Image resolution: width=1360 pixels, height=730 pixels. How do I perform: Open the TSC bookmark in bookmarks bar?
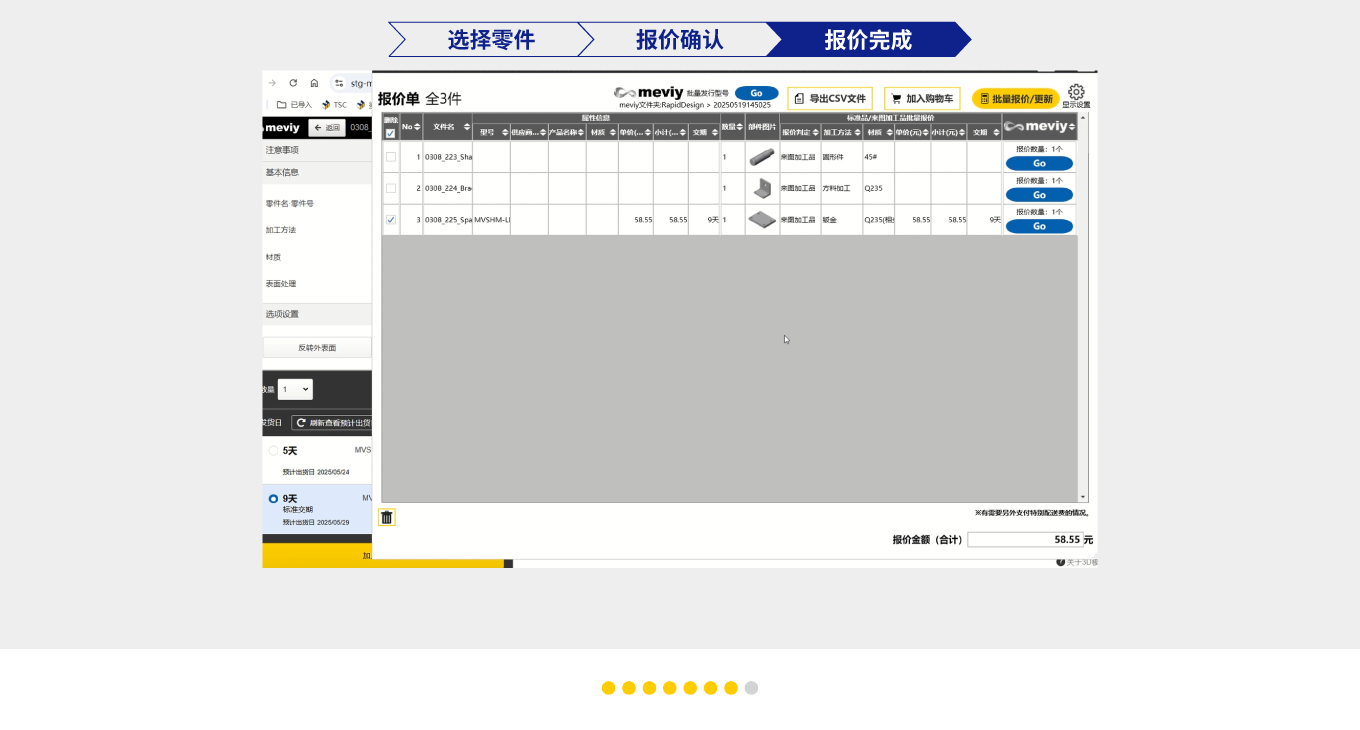(334, 104)
